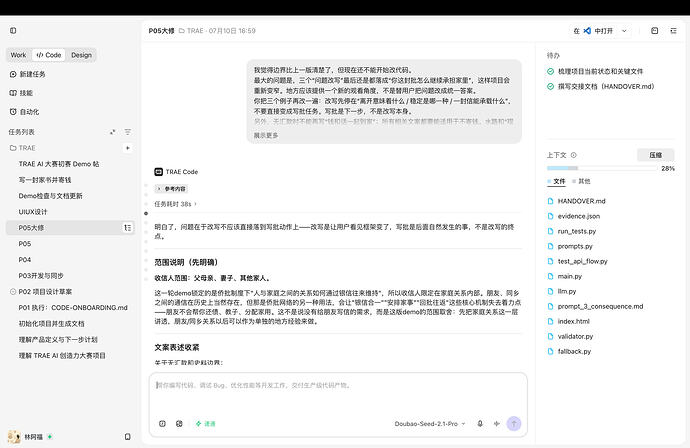Open the dropdown arrow next to 中打开

point(624,31)
